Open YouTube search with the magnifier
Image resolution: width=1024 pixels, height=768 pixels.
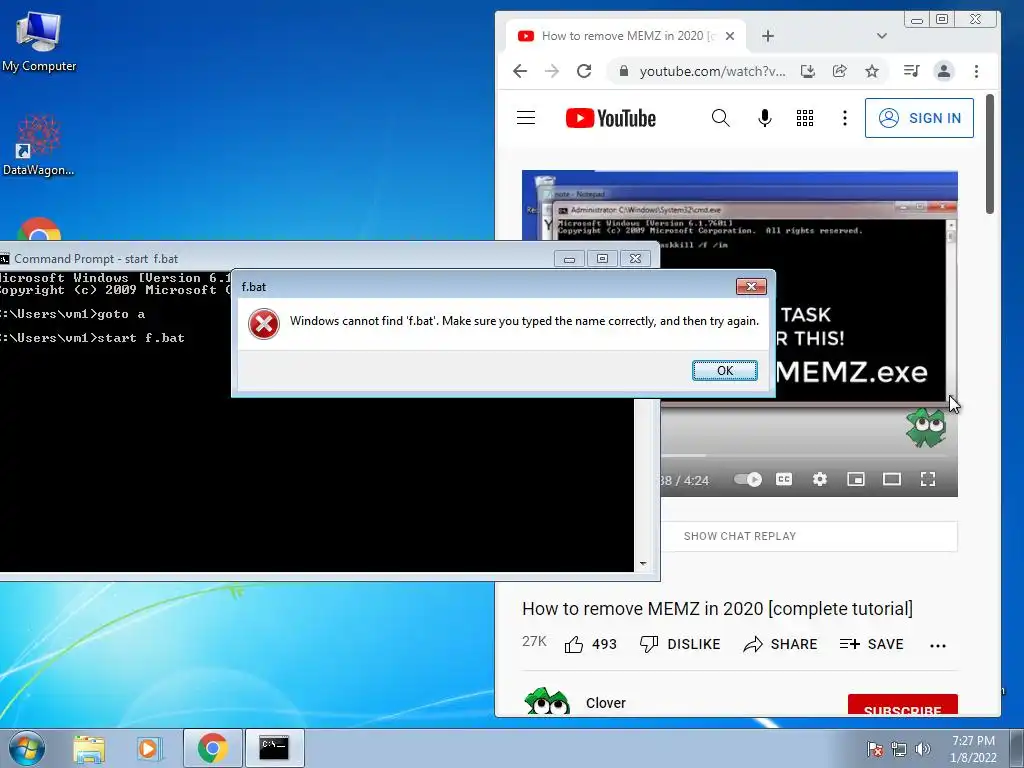coord(720,118)
